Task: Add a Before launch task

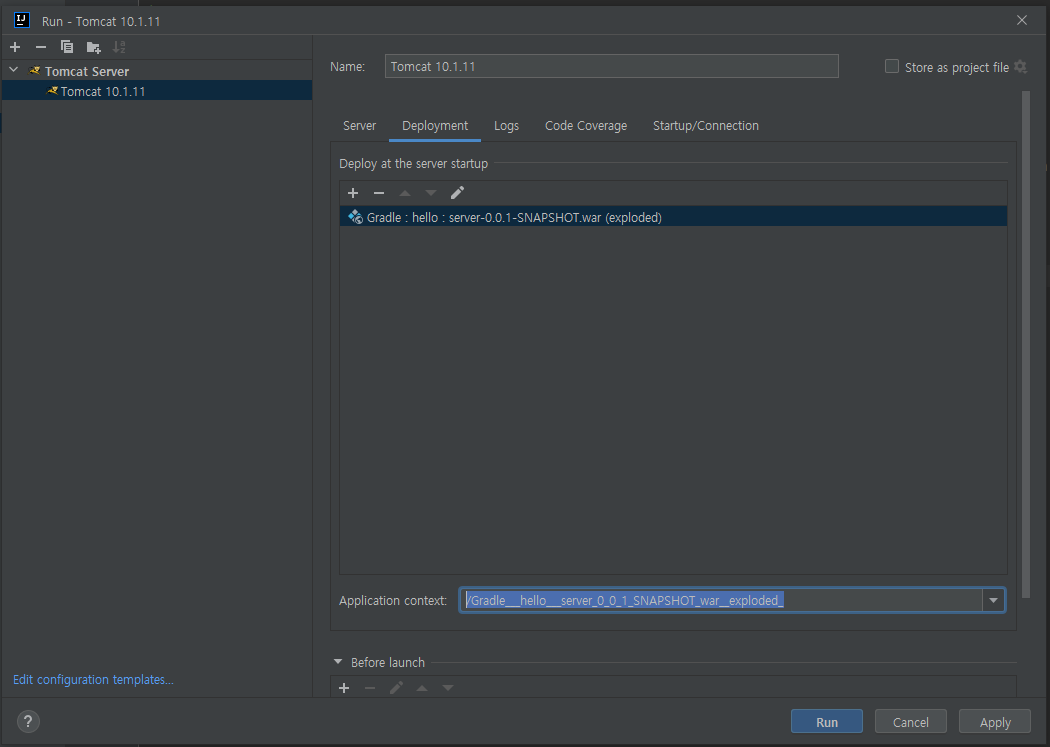Action: pos(344,688)
